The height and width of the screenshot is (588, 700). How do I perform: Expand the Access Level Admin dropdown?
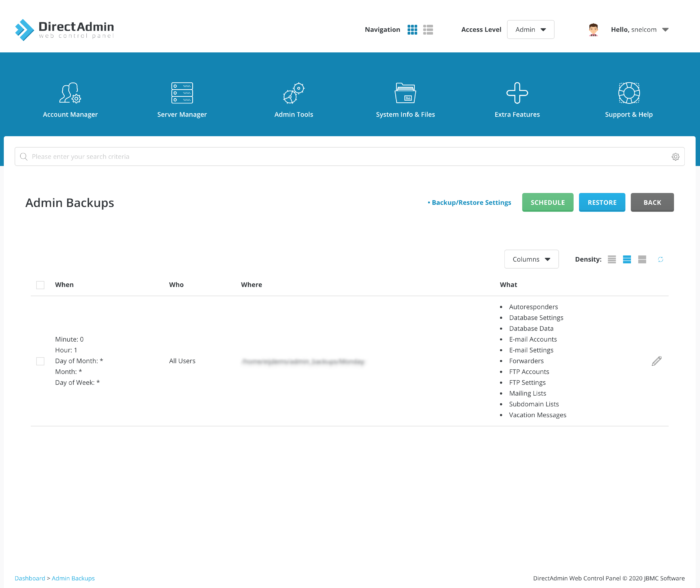pos(530,30)
